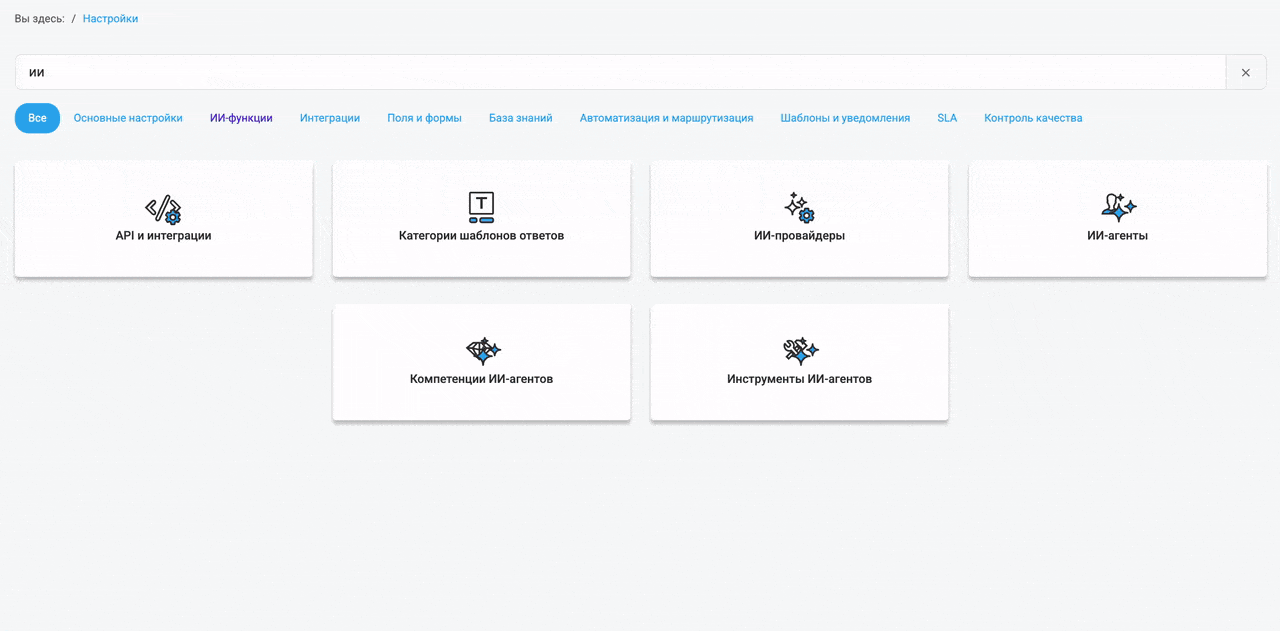
Task: Open the API и интеграции card title
Action: pyautogui.click(x=163, y=236)
